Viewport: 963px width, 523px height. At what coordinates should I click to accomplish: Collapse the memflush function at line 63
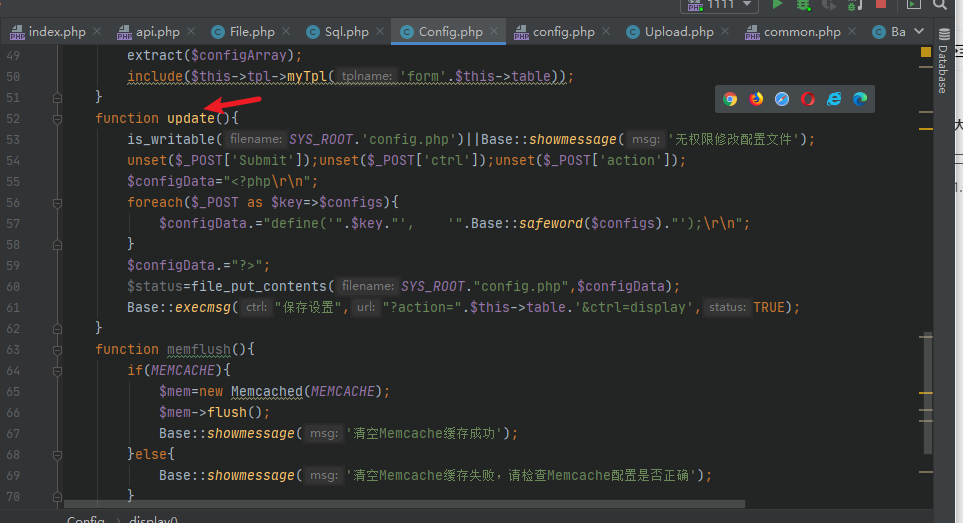[57, 350]
